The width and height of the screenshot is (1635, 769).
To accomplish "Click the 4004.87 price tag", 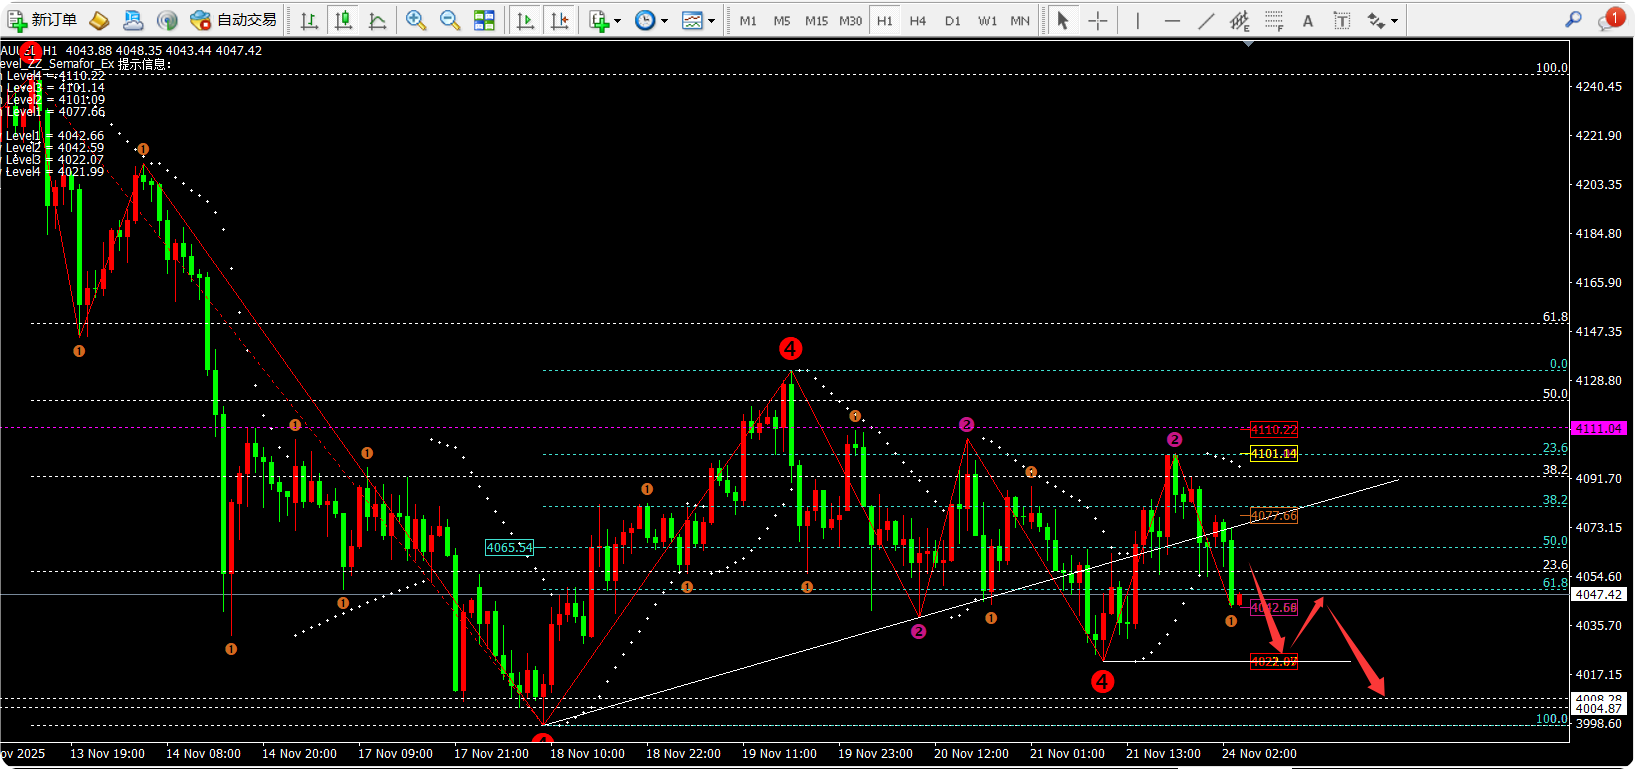I will 1599,709.
